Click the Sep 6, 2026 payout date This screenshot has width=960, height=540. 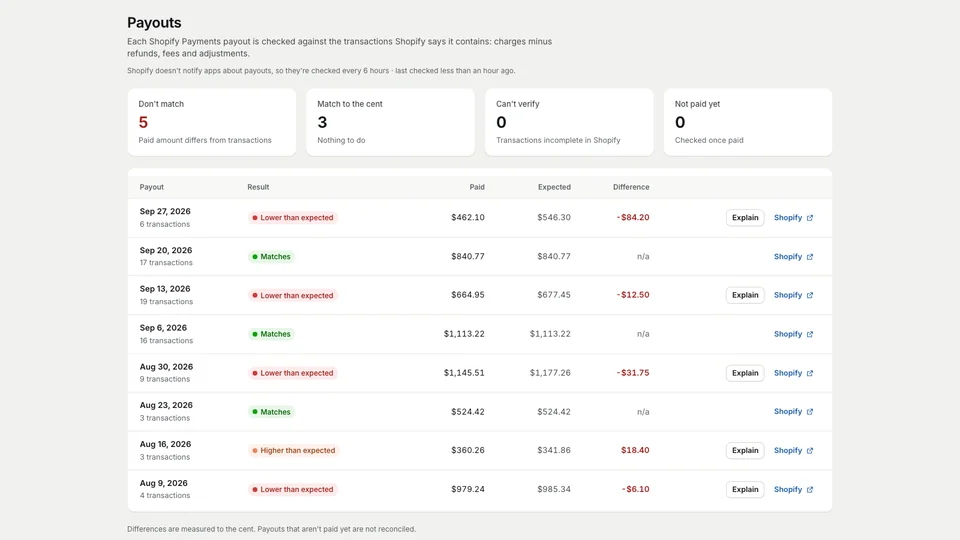click(x=163, y=328)
